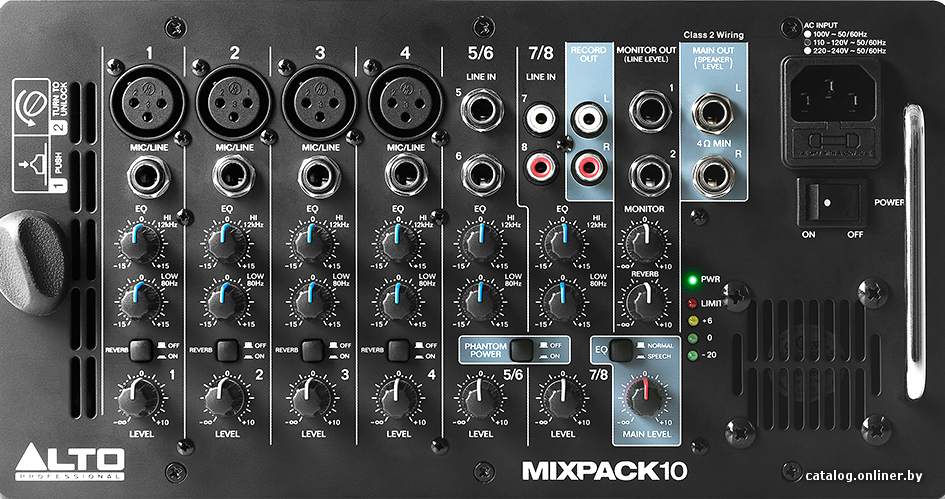This screenshot has width=945, height=499.
Task: Toggle channel 3 REVERB switch
Action: (313, 350)
